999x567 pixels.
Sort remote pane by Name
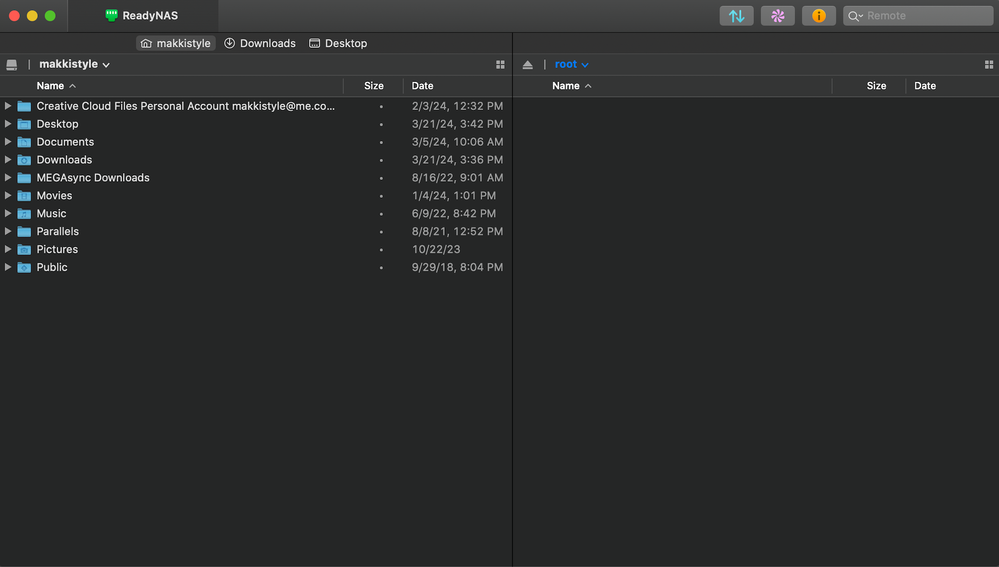[x=571, y=86]
